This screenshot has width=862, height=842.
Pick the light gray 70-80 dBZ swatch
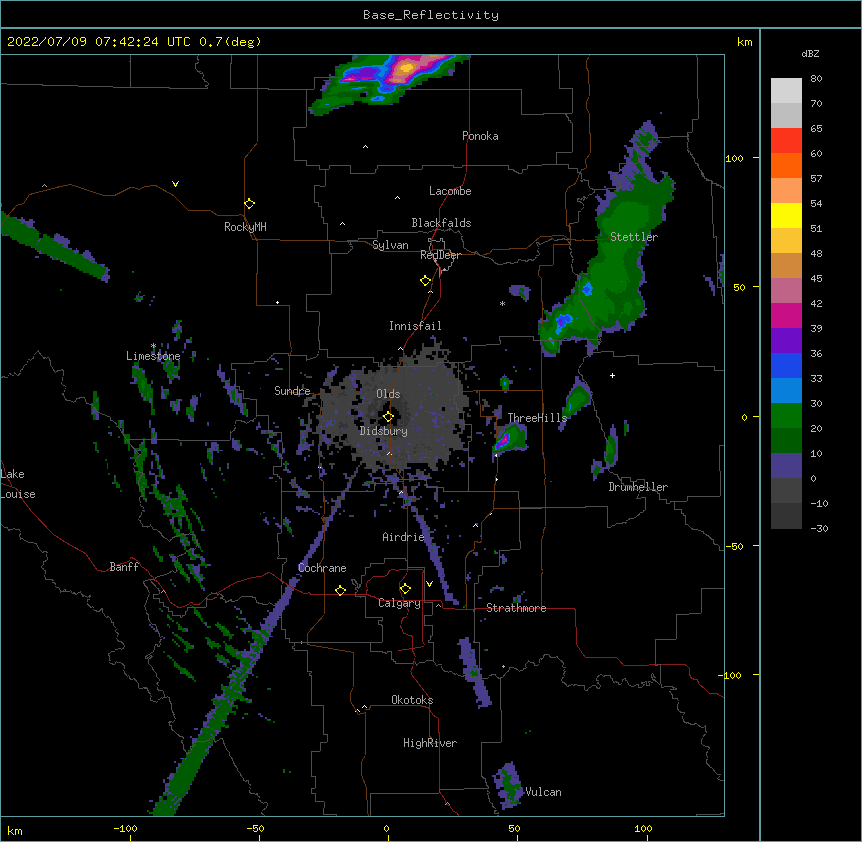click(786, 91)
